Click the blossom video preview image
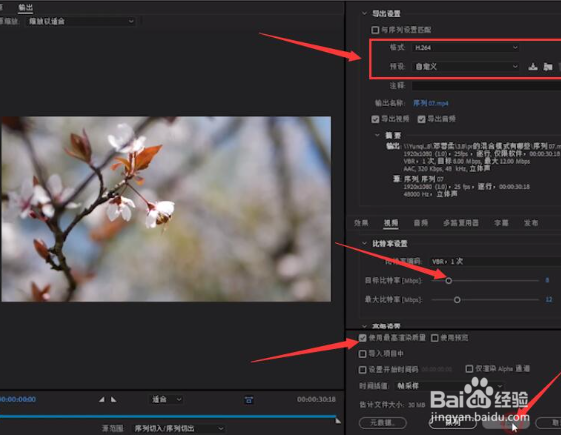The image size is (561, 437). pyautogui.click(x=166, y=209)
